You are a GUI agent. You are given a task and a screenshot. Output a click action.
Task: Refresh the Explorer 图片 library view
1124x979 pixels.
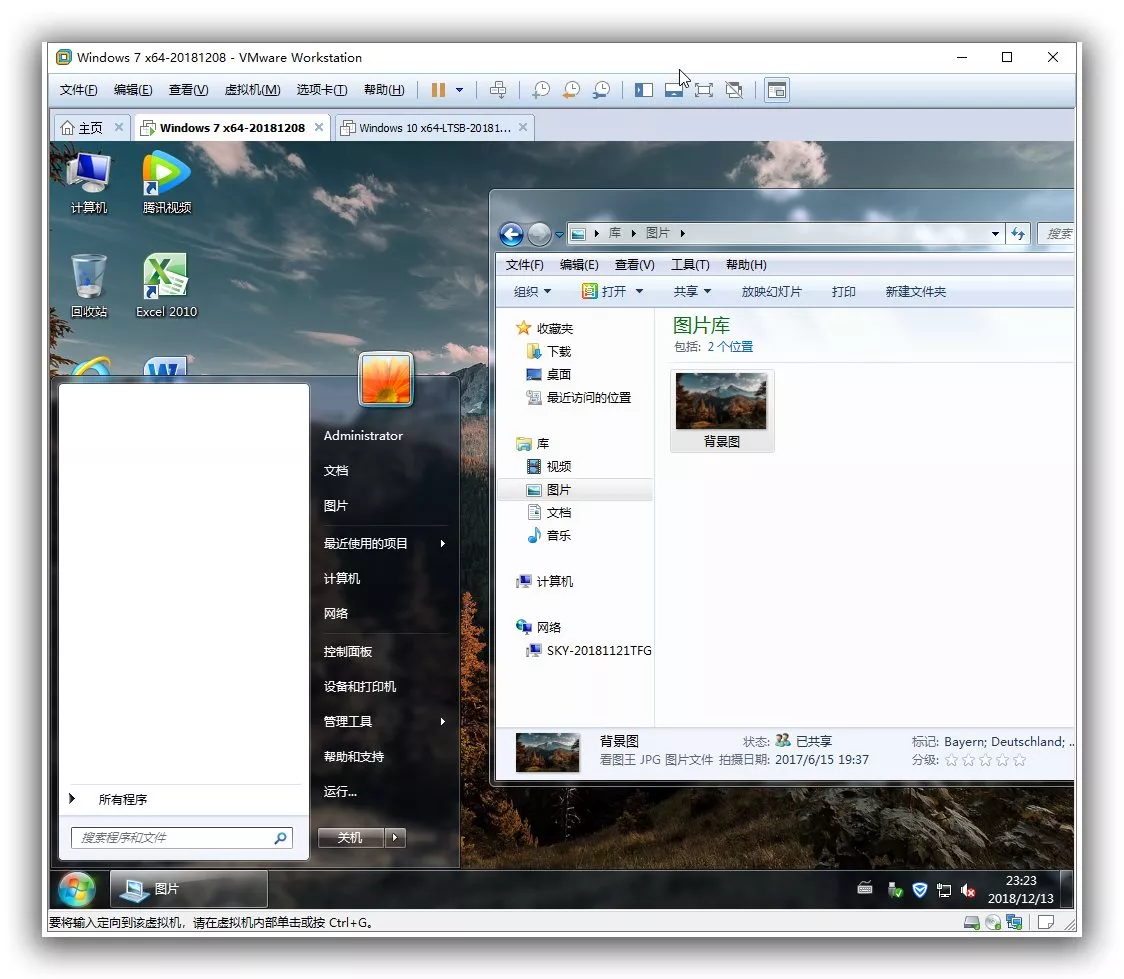click(x=1018, y=234)
